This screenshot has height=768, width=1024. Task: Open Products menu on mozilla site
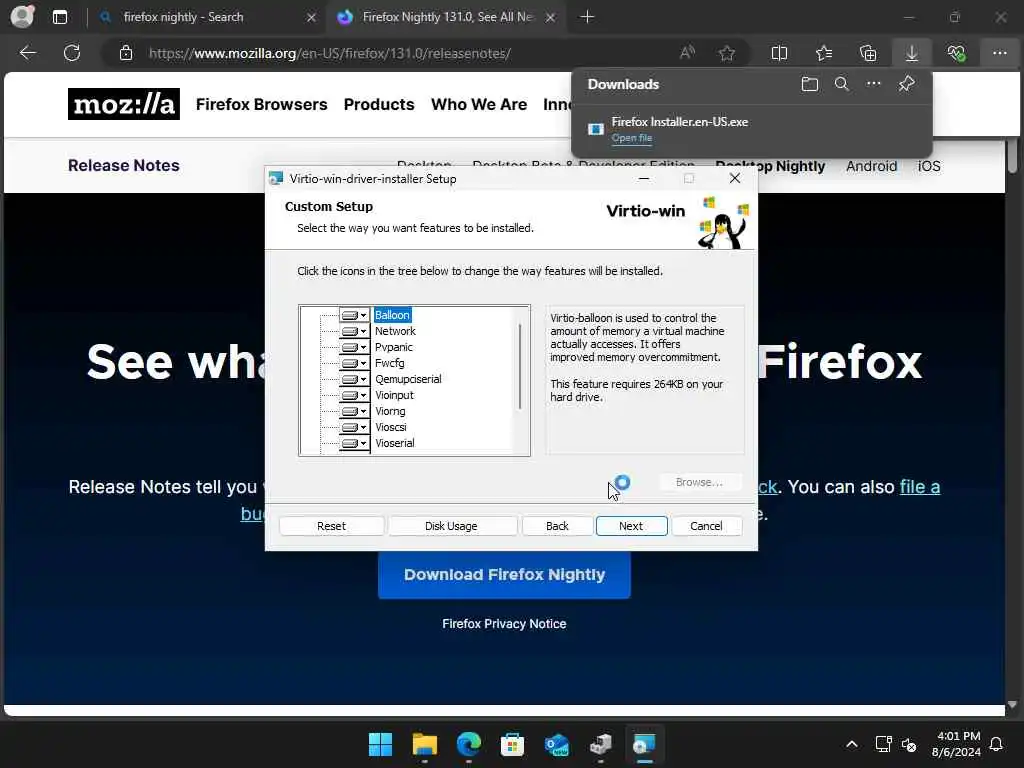tap(379, 104)
